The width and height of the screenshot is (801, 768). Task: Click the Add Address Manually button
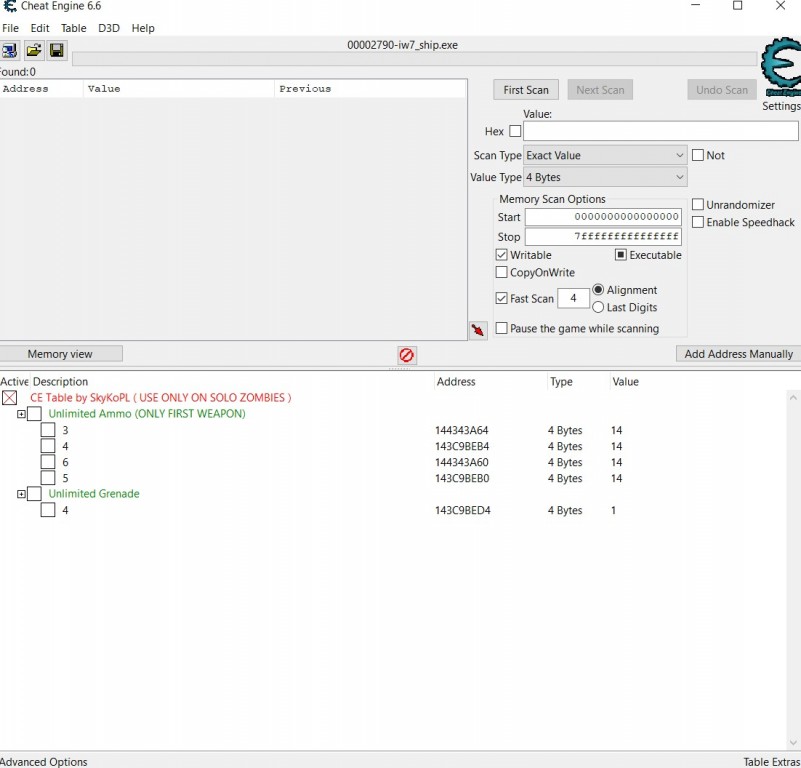(x=738, y=354)
